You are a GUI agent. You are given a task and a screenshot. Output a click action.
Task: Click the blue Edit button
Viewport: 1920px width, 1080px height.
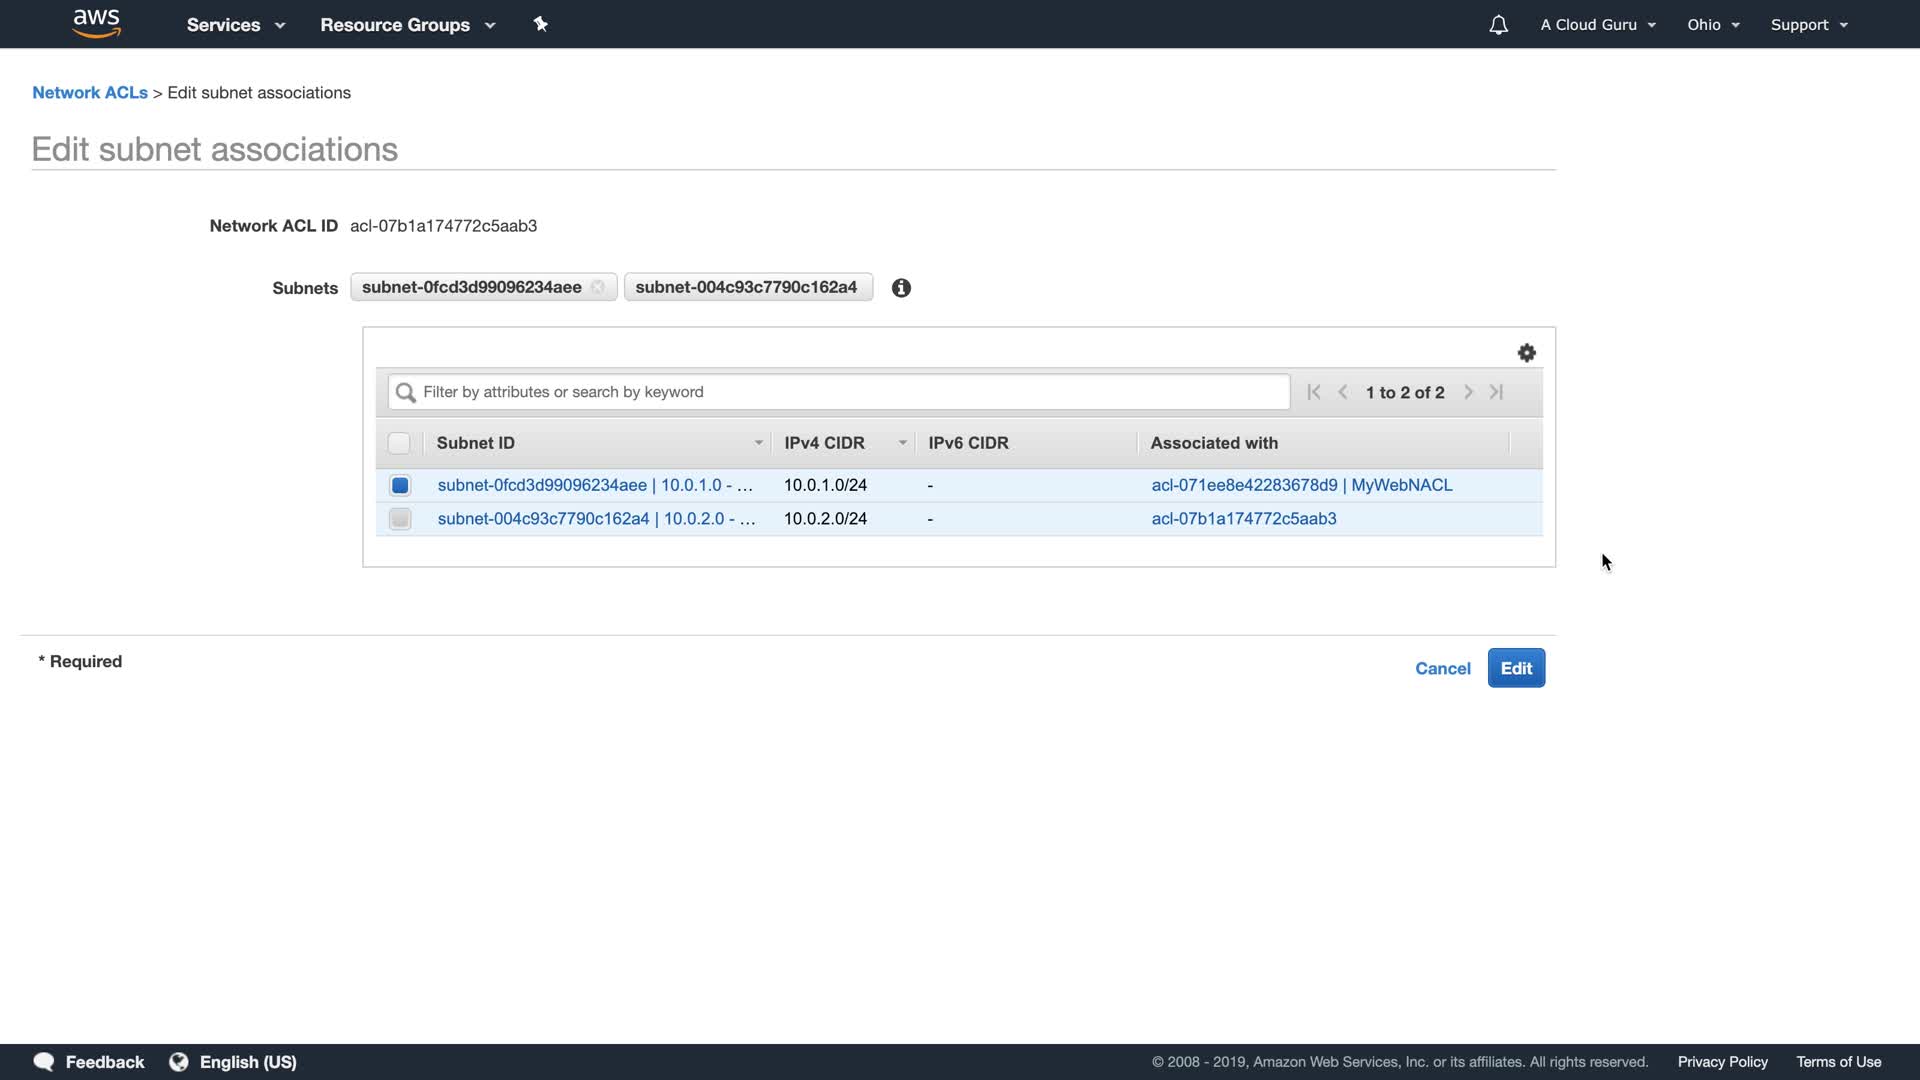1516,668
